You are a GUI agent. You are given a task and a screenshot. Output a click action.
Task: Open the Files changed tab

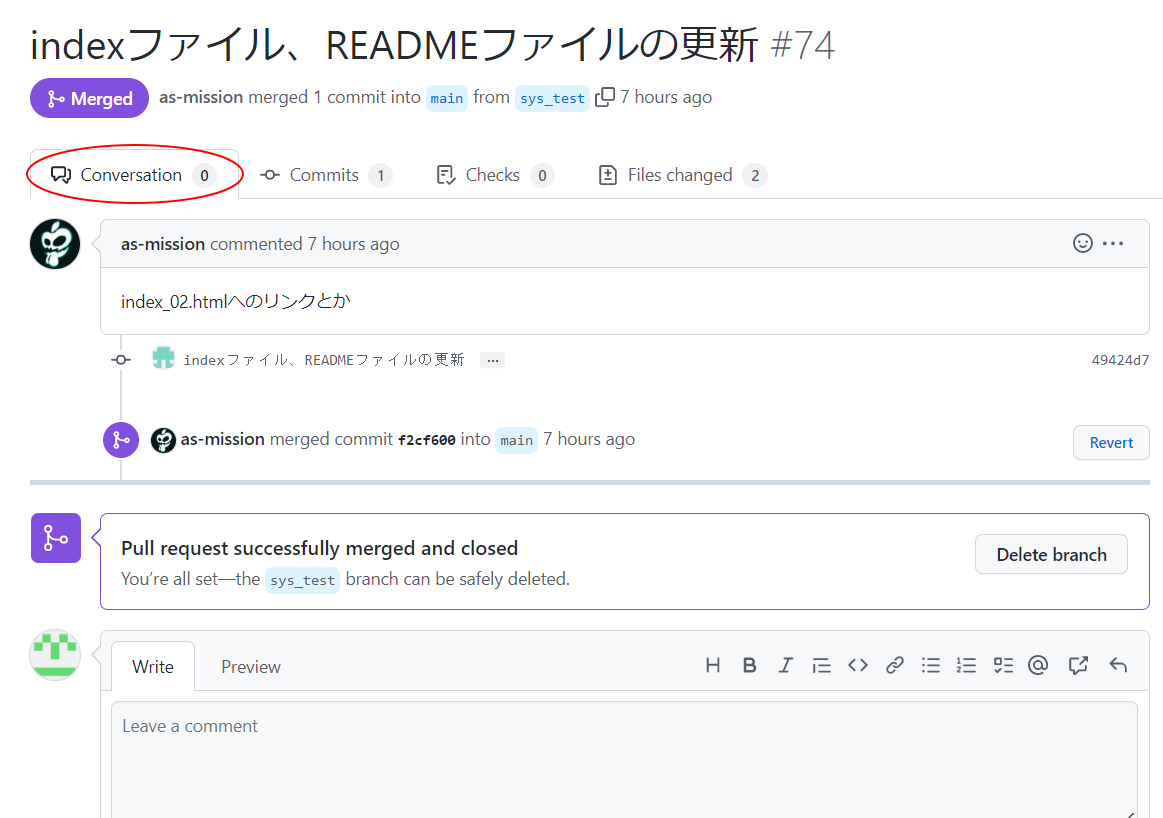pyautogui.click(x=680, y=175)
